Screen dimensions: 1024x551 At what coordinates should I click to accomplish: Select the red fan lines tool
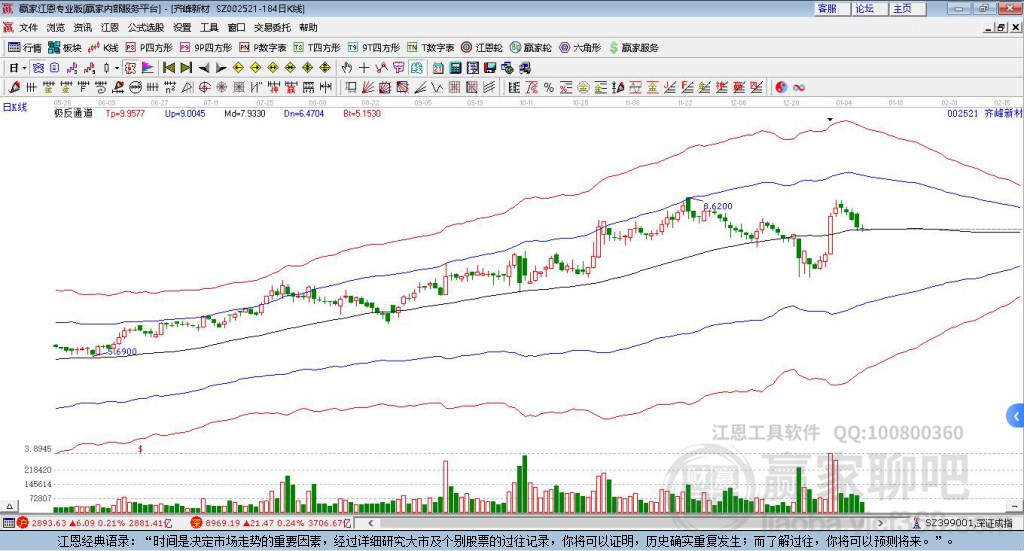(368, 87)
